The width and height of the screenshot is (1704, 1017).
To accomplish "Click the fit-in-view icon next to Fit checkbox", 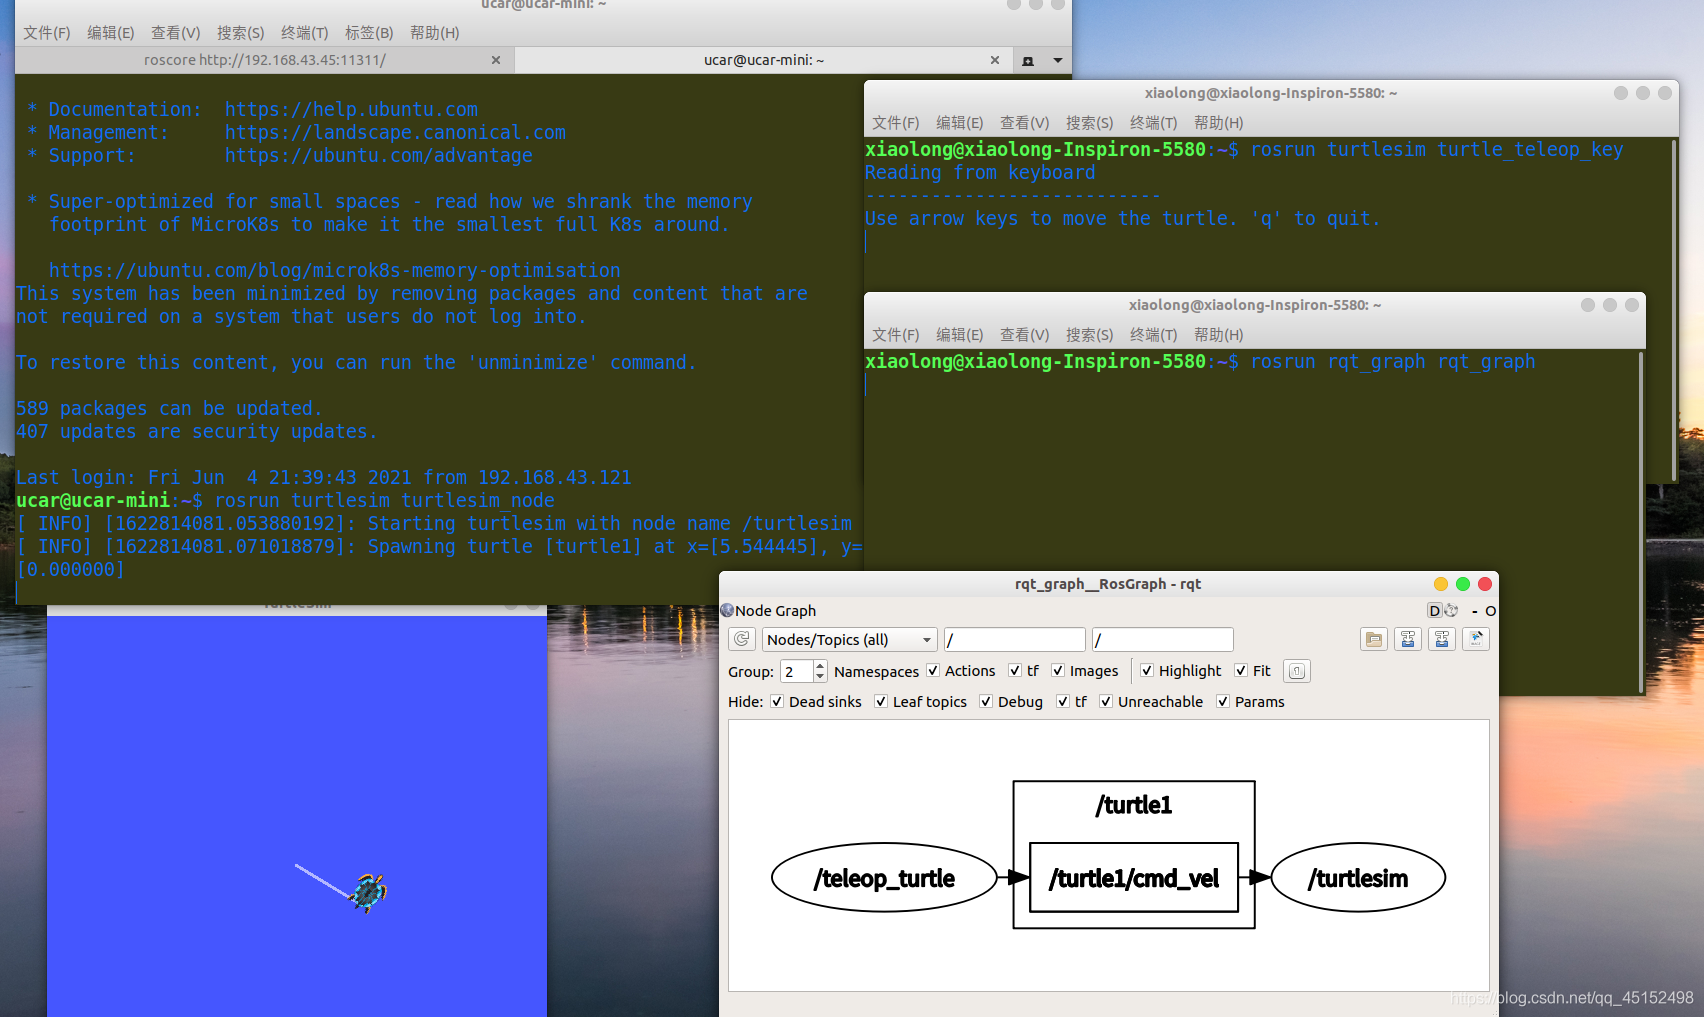I will tap(1296, 671).
